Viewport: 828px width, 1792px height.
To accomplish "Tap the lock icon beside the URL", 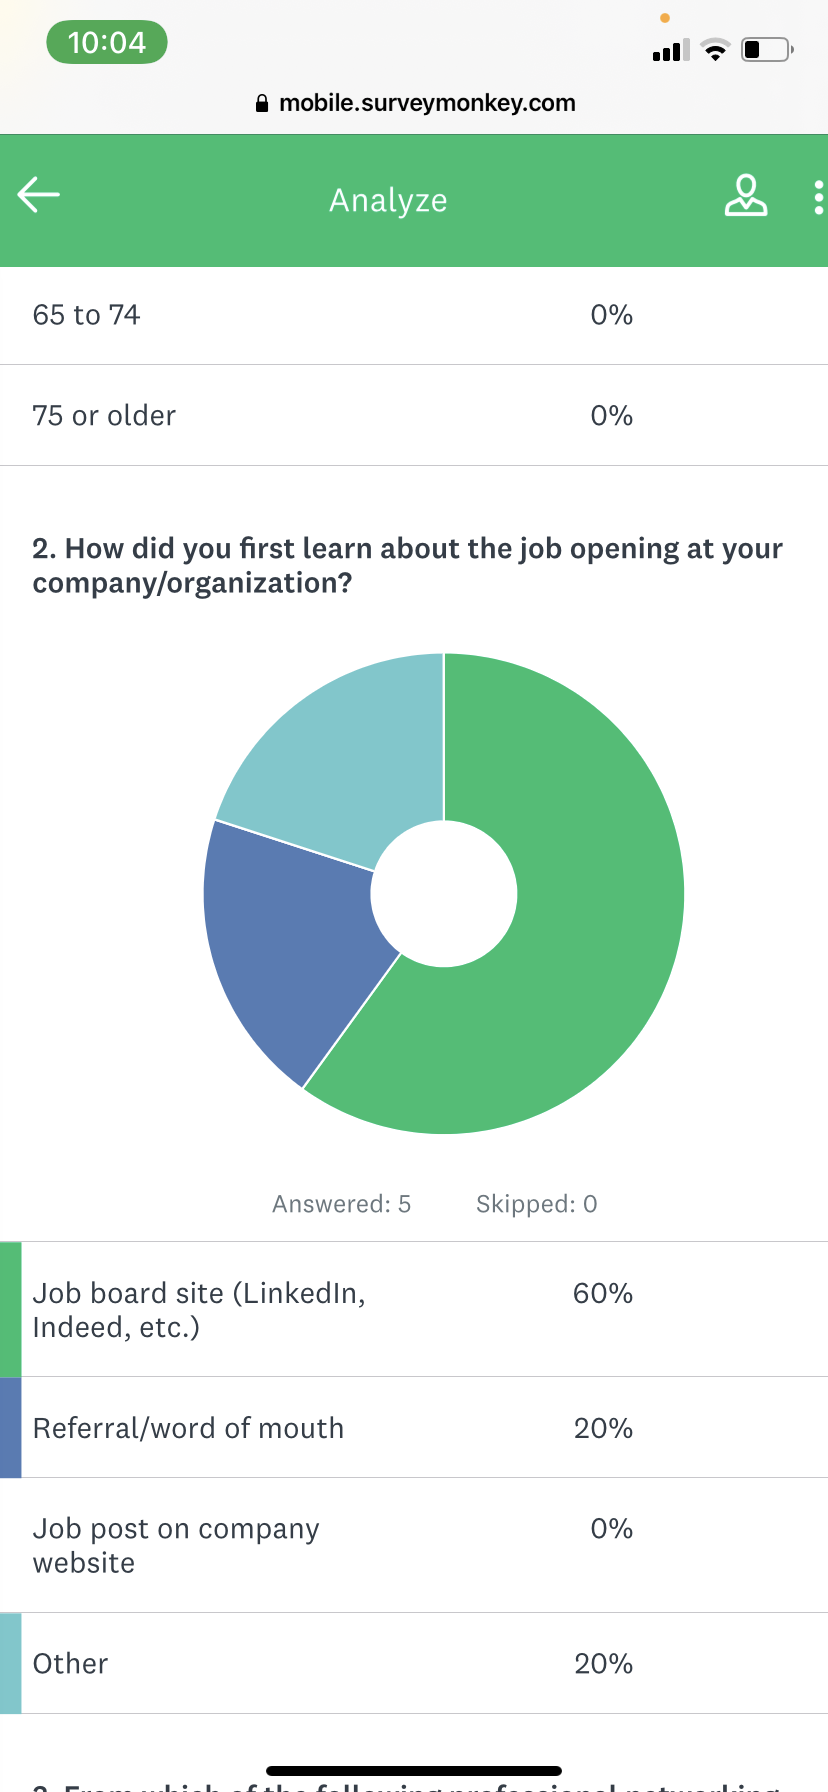I will 261,103.
